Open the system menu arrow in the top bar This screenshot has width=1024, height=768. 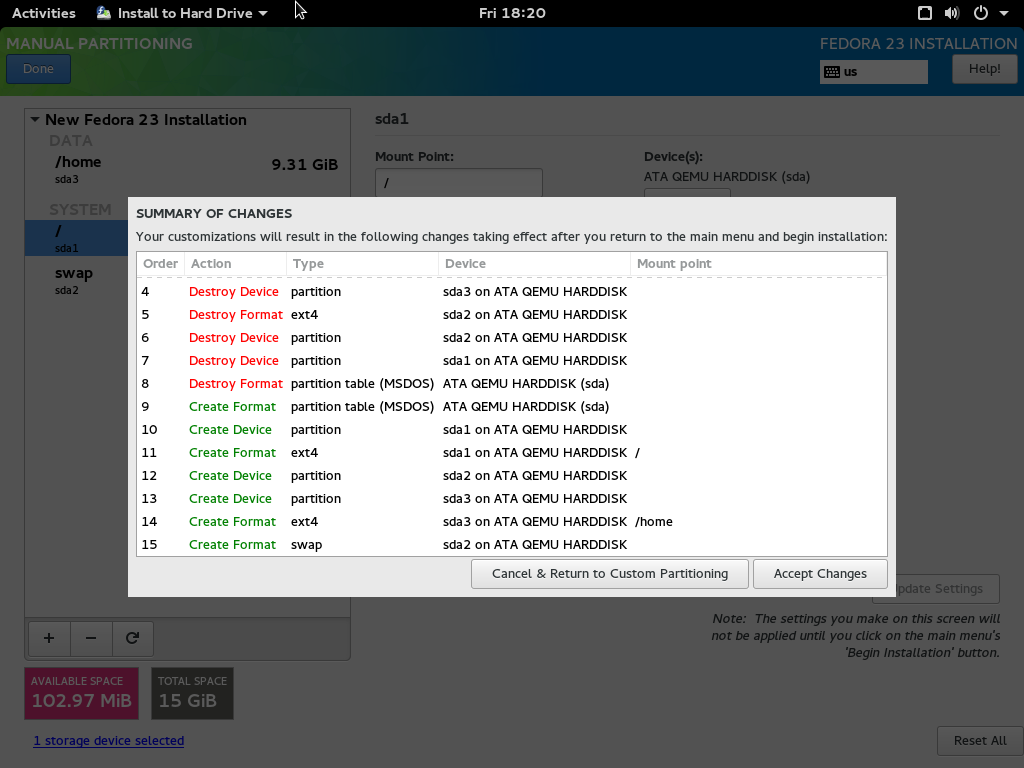point(1004,13)
